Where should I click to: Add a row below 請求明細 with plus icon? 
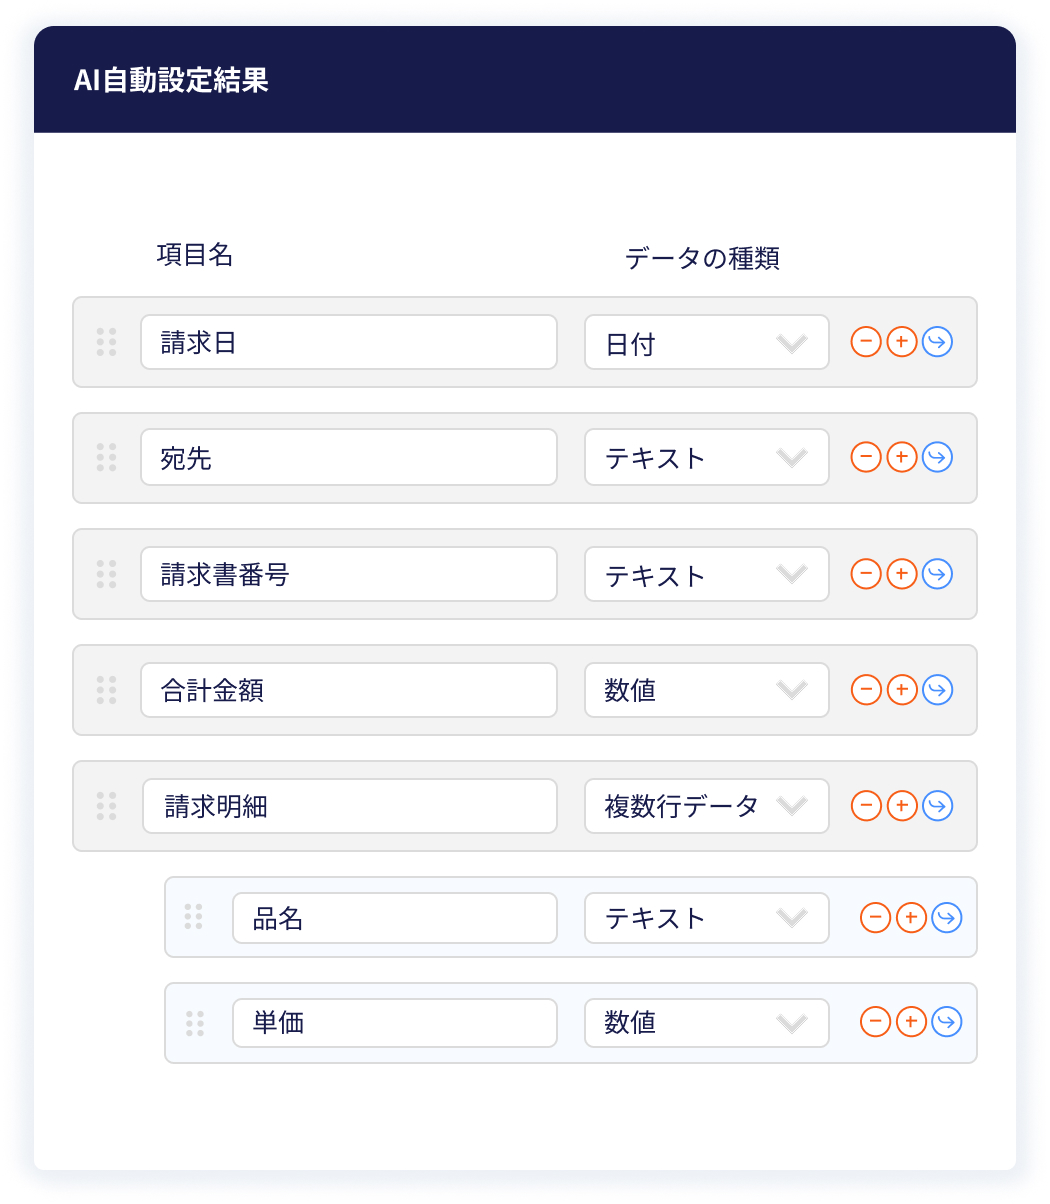tap(902, 806)
